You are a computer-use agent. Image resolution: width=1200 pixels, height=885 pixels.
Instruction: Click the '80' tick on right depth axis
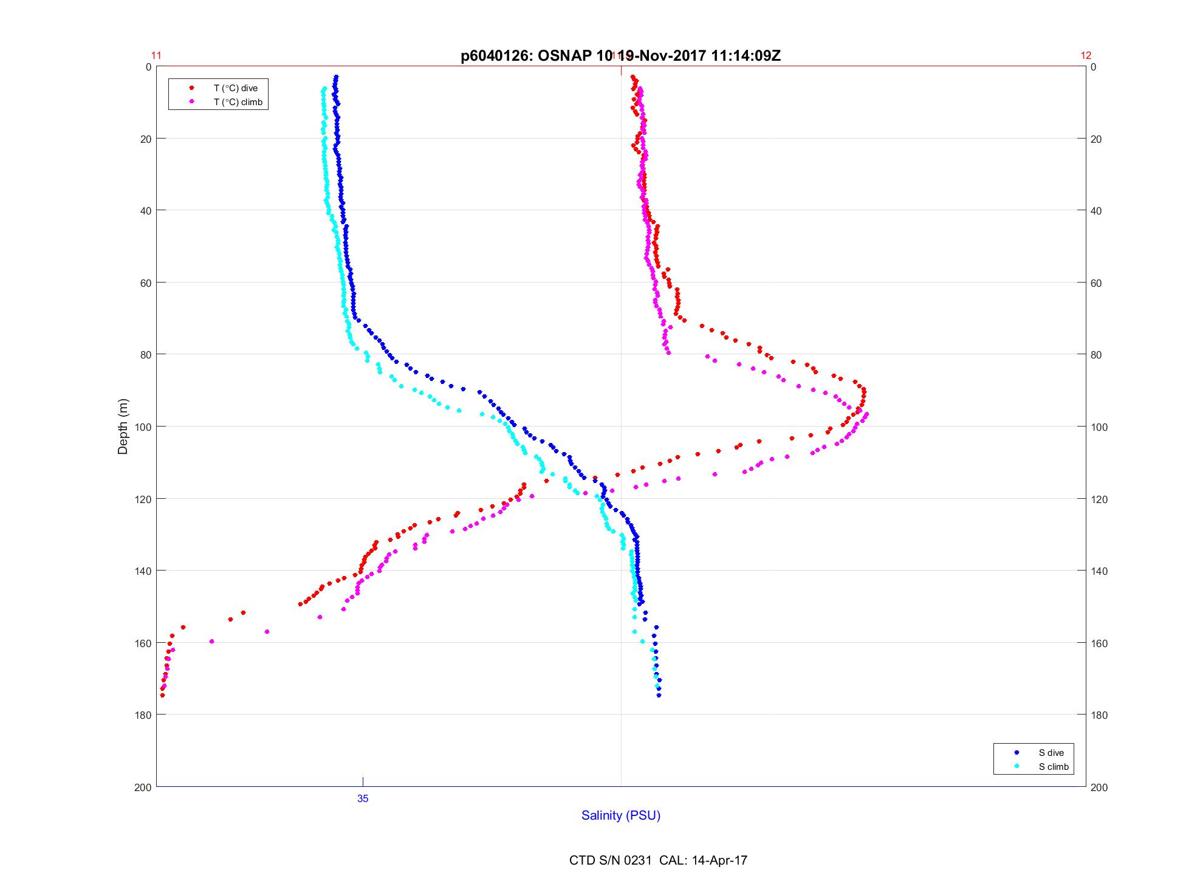(1097, 355)
